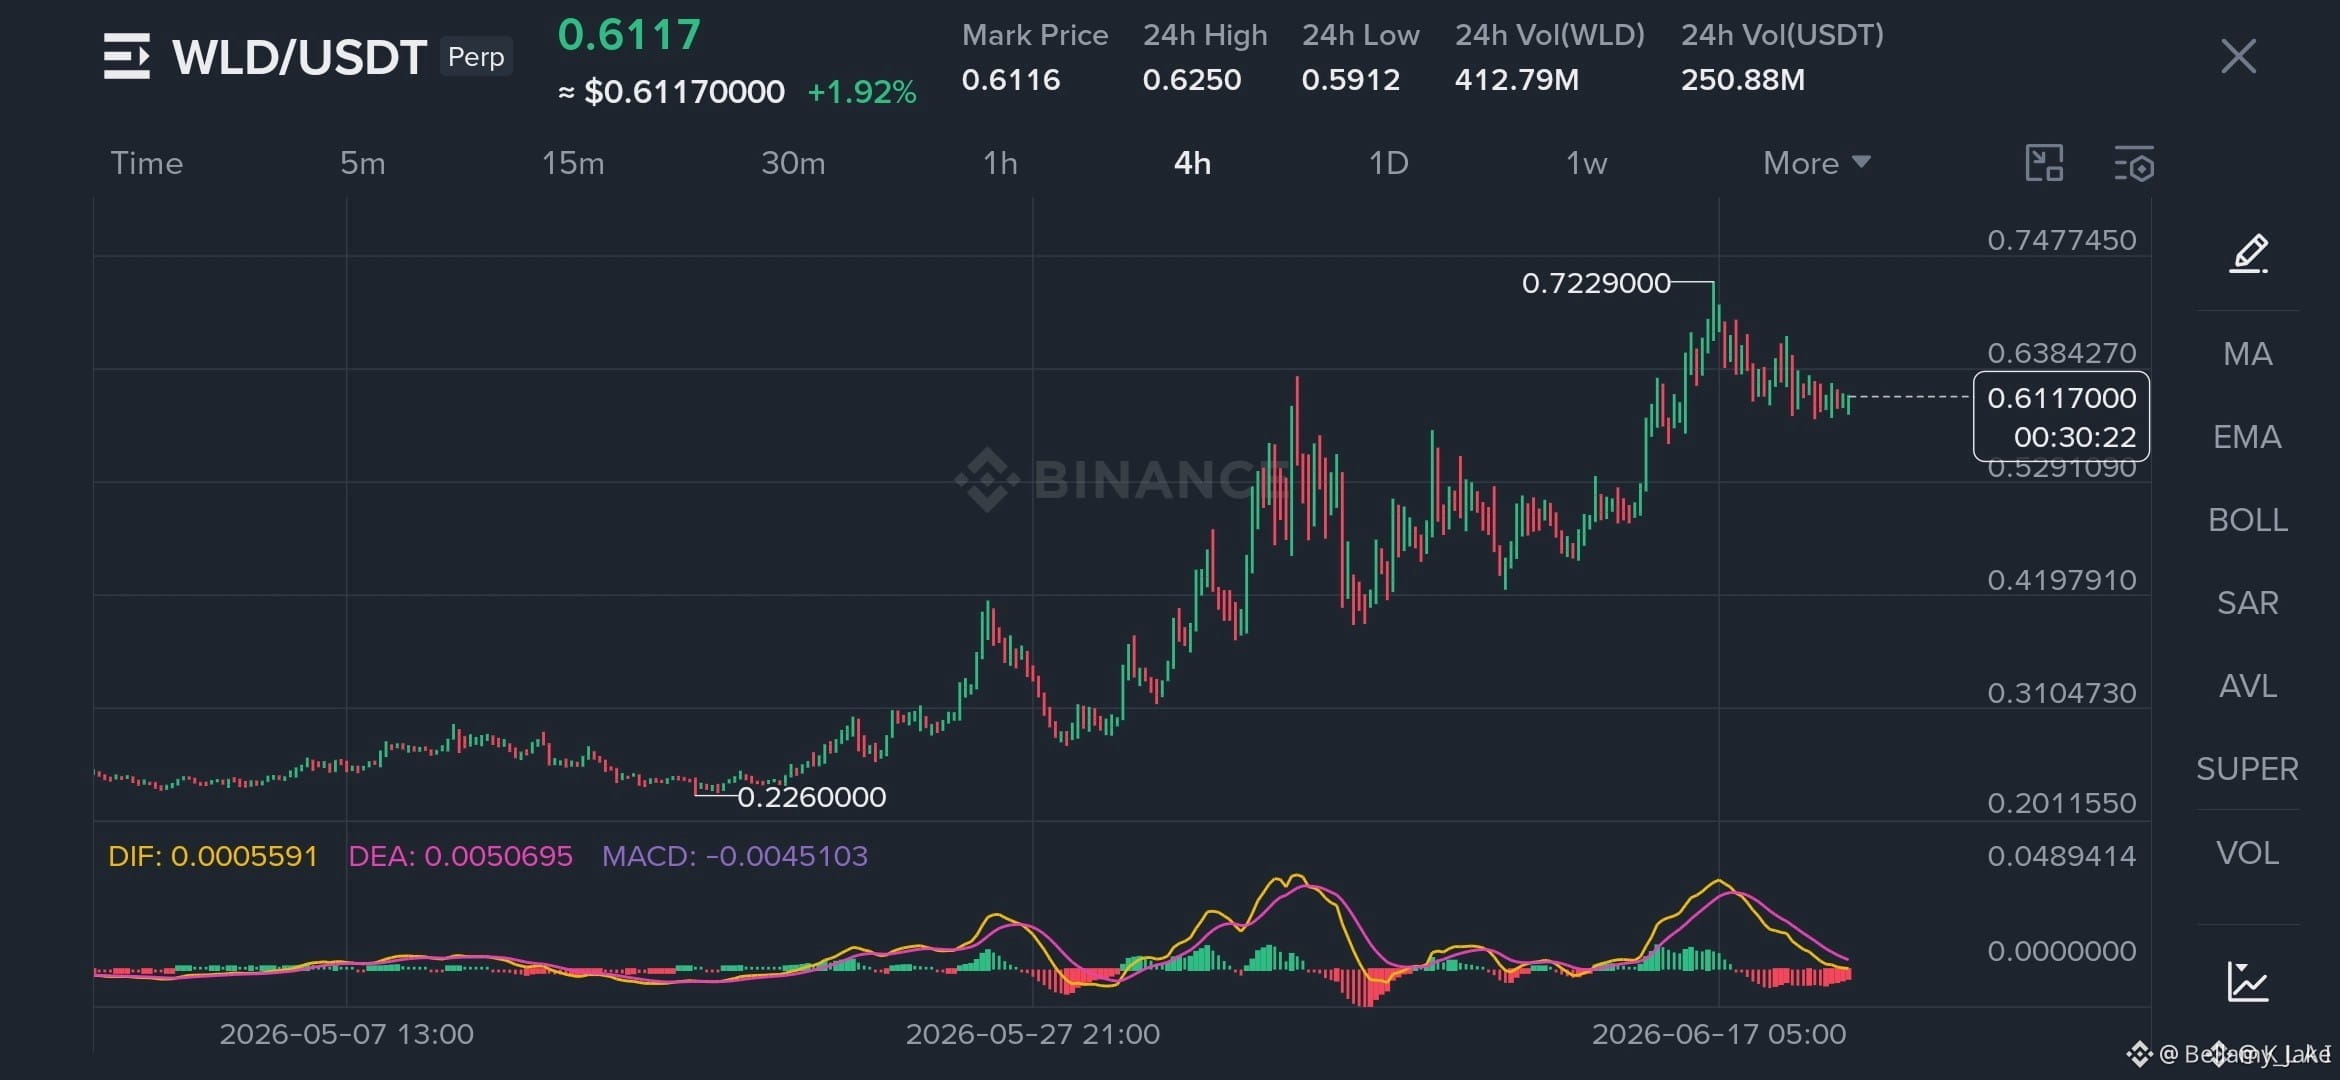Select the Time chart interval
The height and width of the screenshot is (1080, 2340).
click(x=147, y=163)
